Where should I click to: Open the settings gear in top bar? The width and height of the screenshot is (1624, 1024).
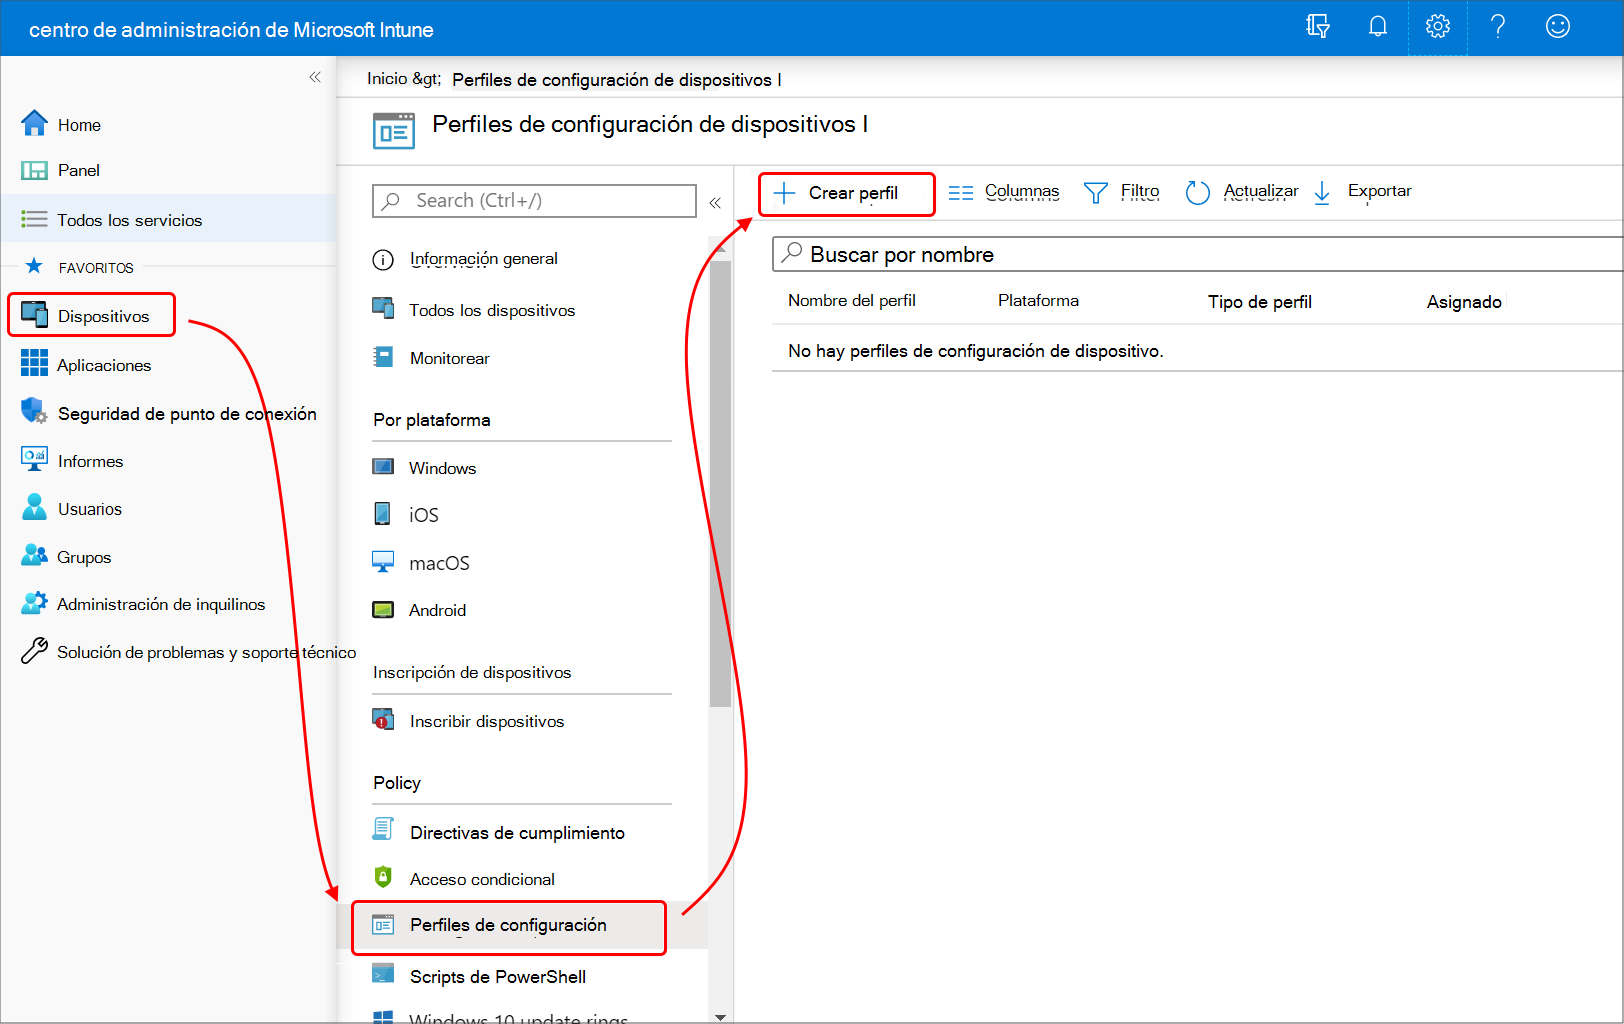pos(1437,26)
